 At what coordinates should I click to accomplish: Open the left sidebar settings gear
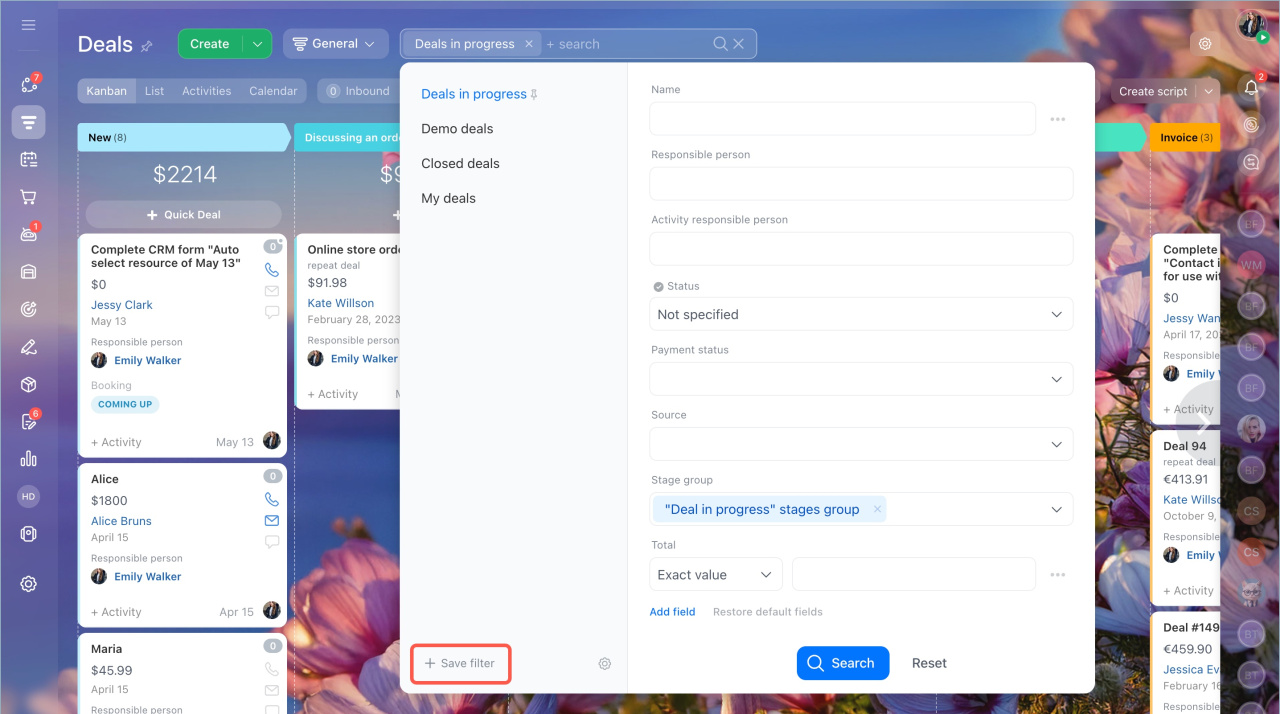tap(28, 584)
